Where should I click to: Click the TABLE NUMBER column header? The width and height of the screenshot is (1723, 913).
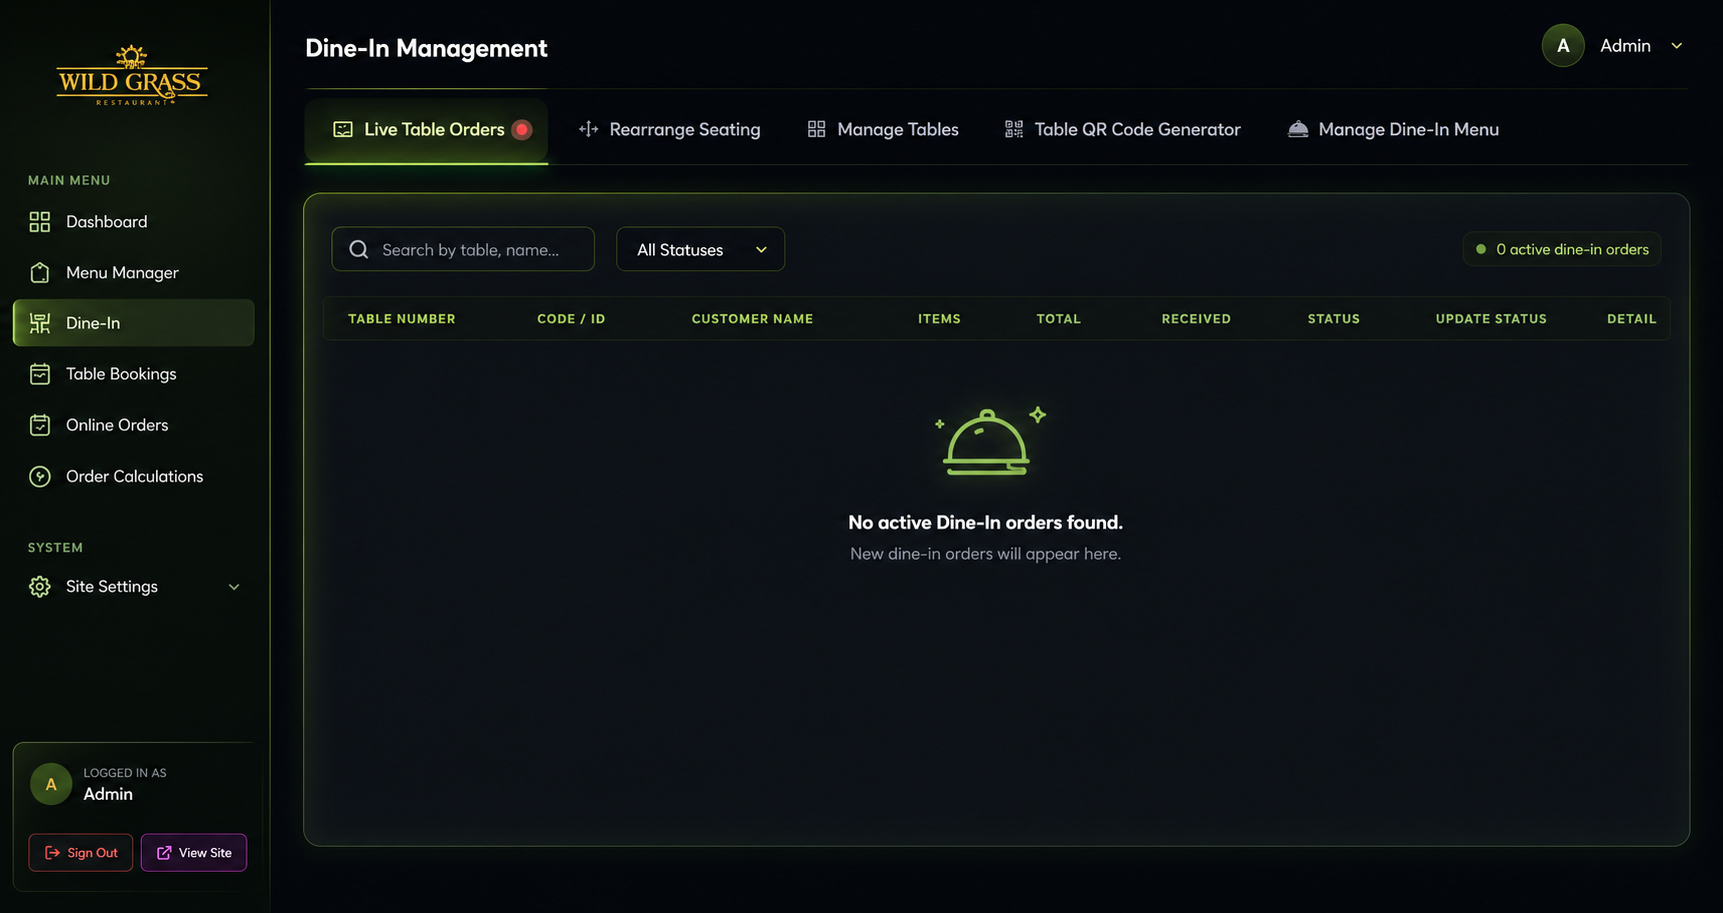point(402,319)
